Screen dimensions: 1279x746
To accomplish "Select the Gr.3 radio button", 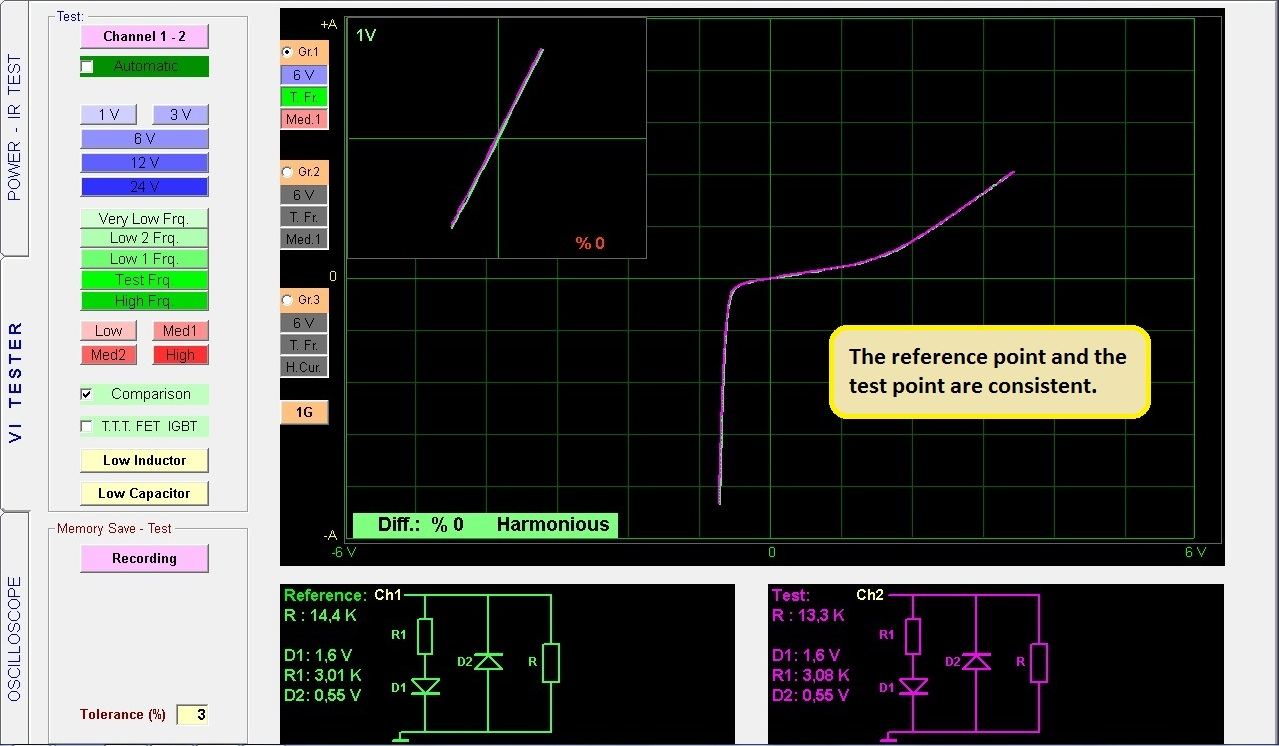I will 288,300.
